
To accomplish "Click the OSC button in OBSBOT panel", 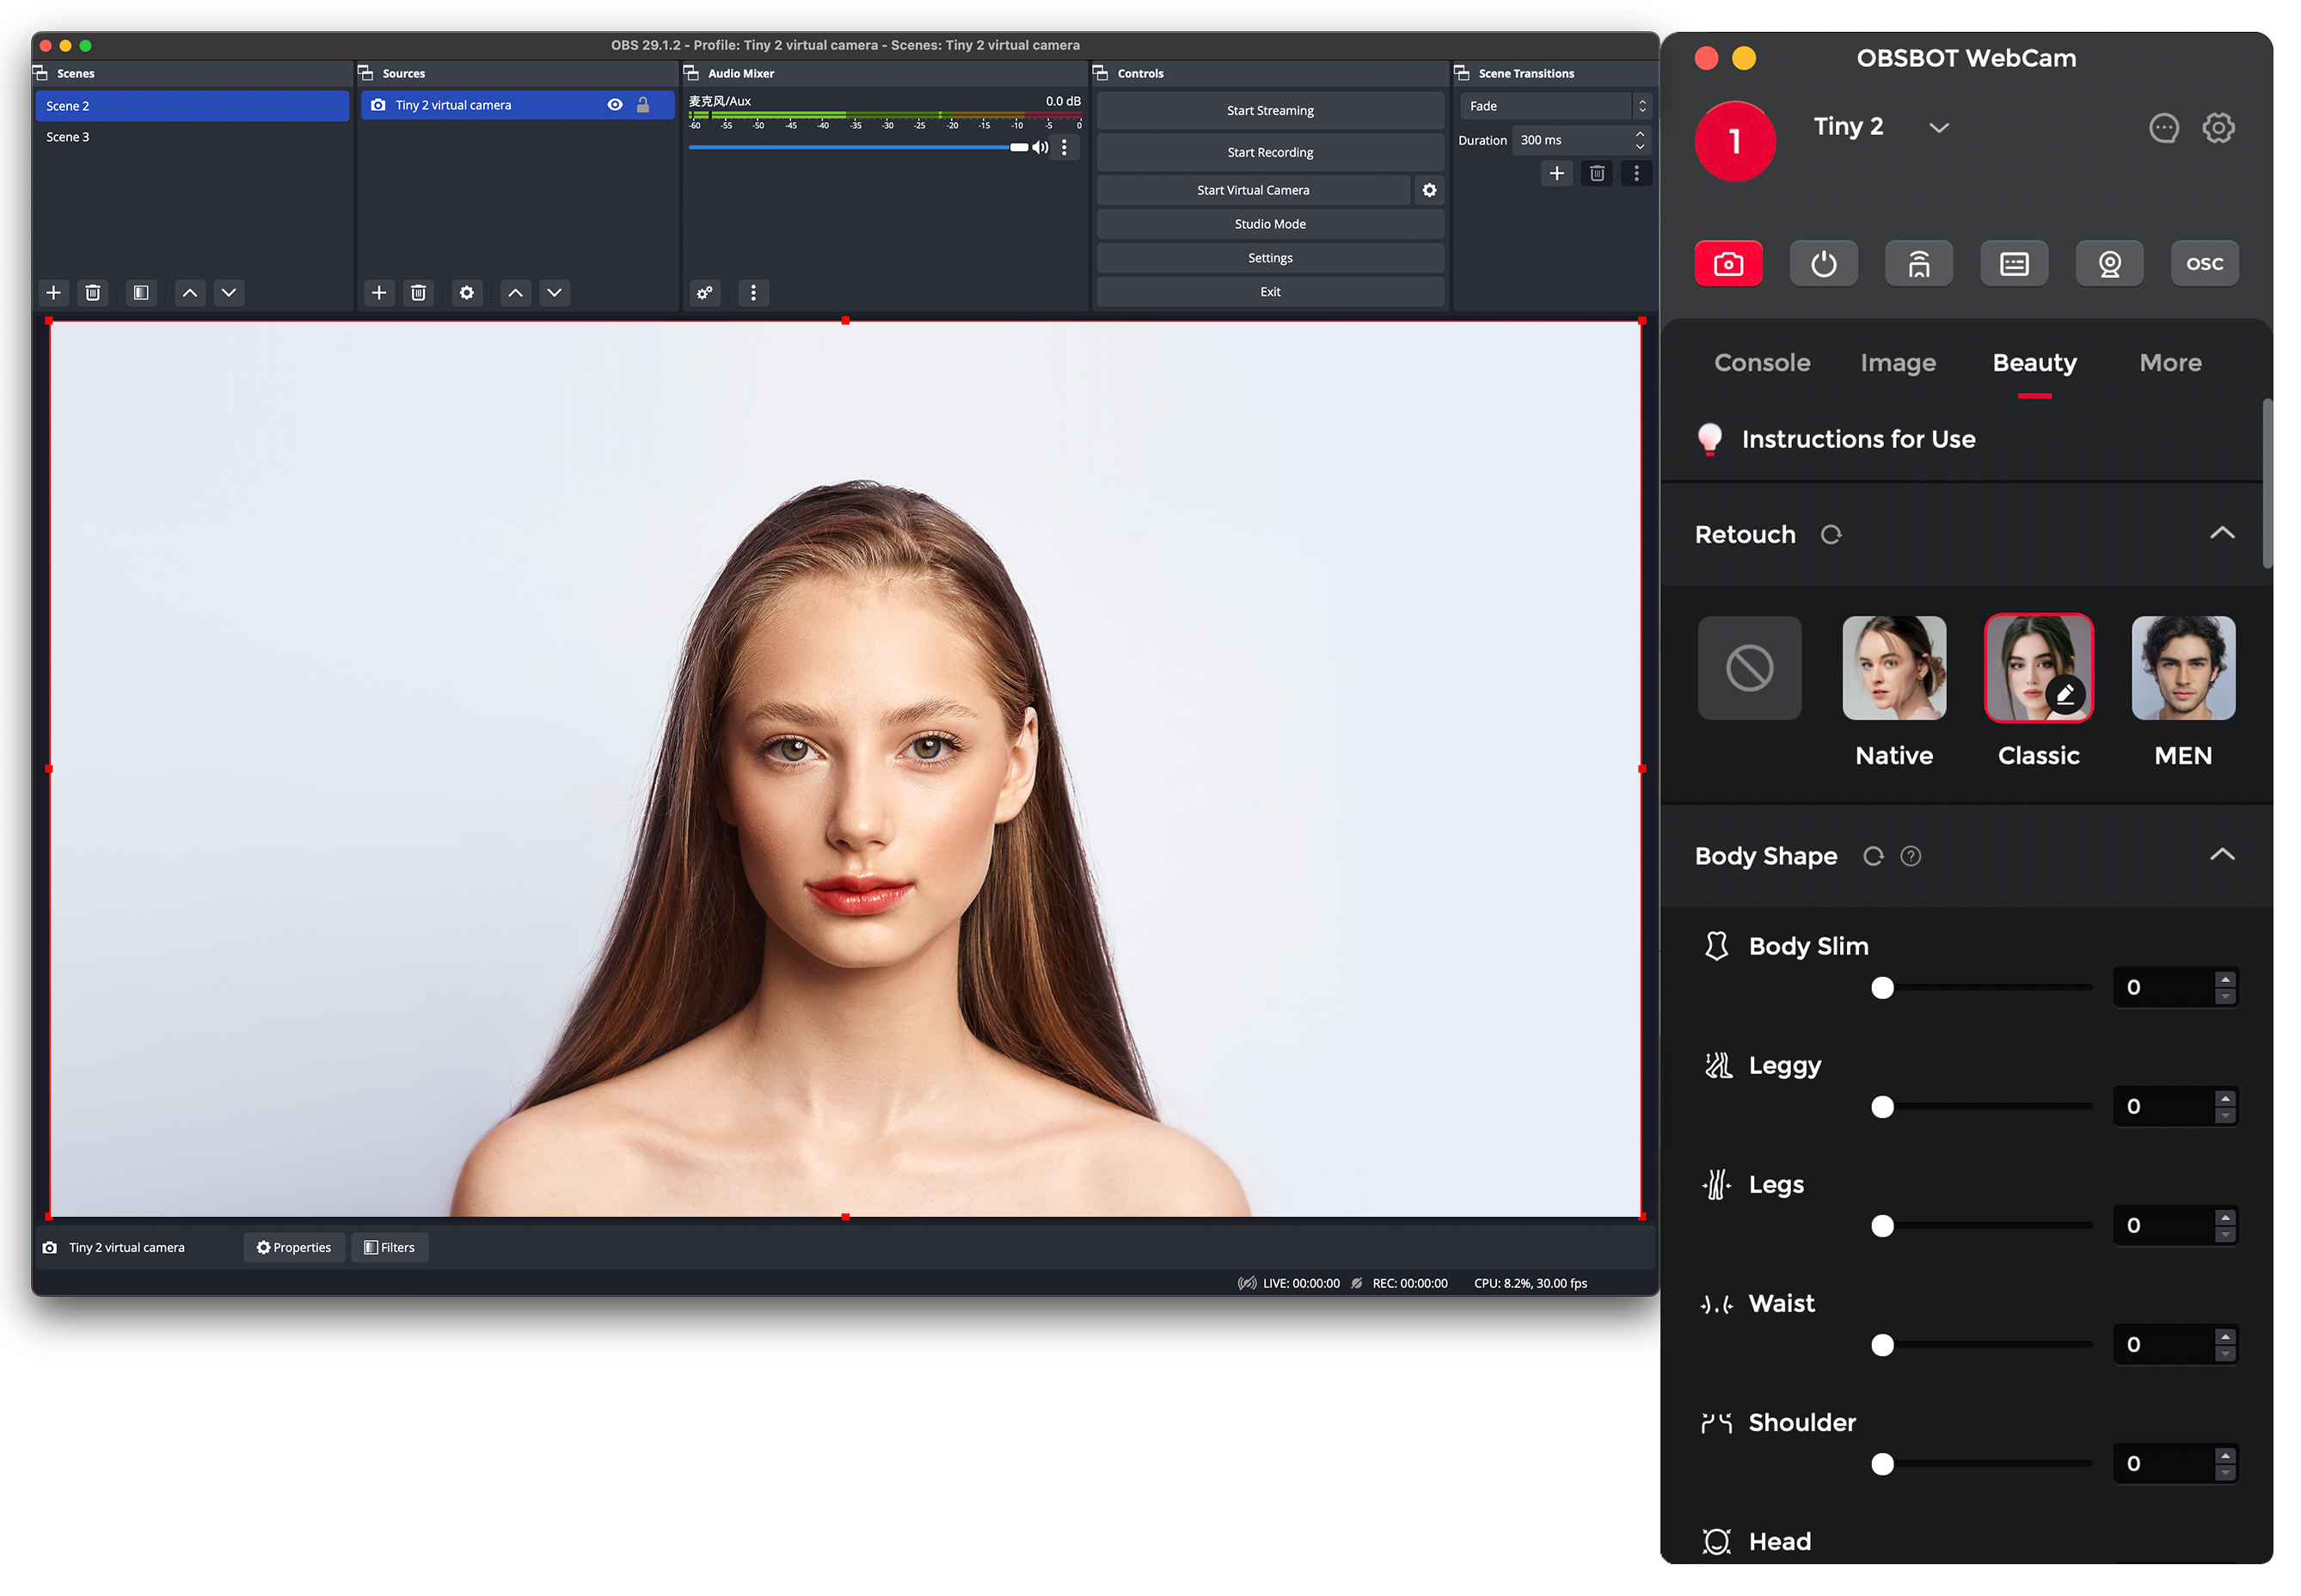I will coord(2205,262).
